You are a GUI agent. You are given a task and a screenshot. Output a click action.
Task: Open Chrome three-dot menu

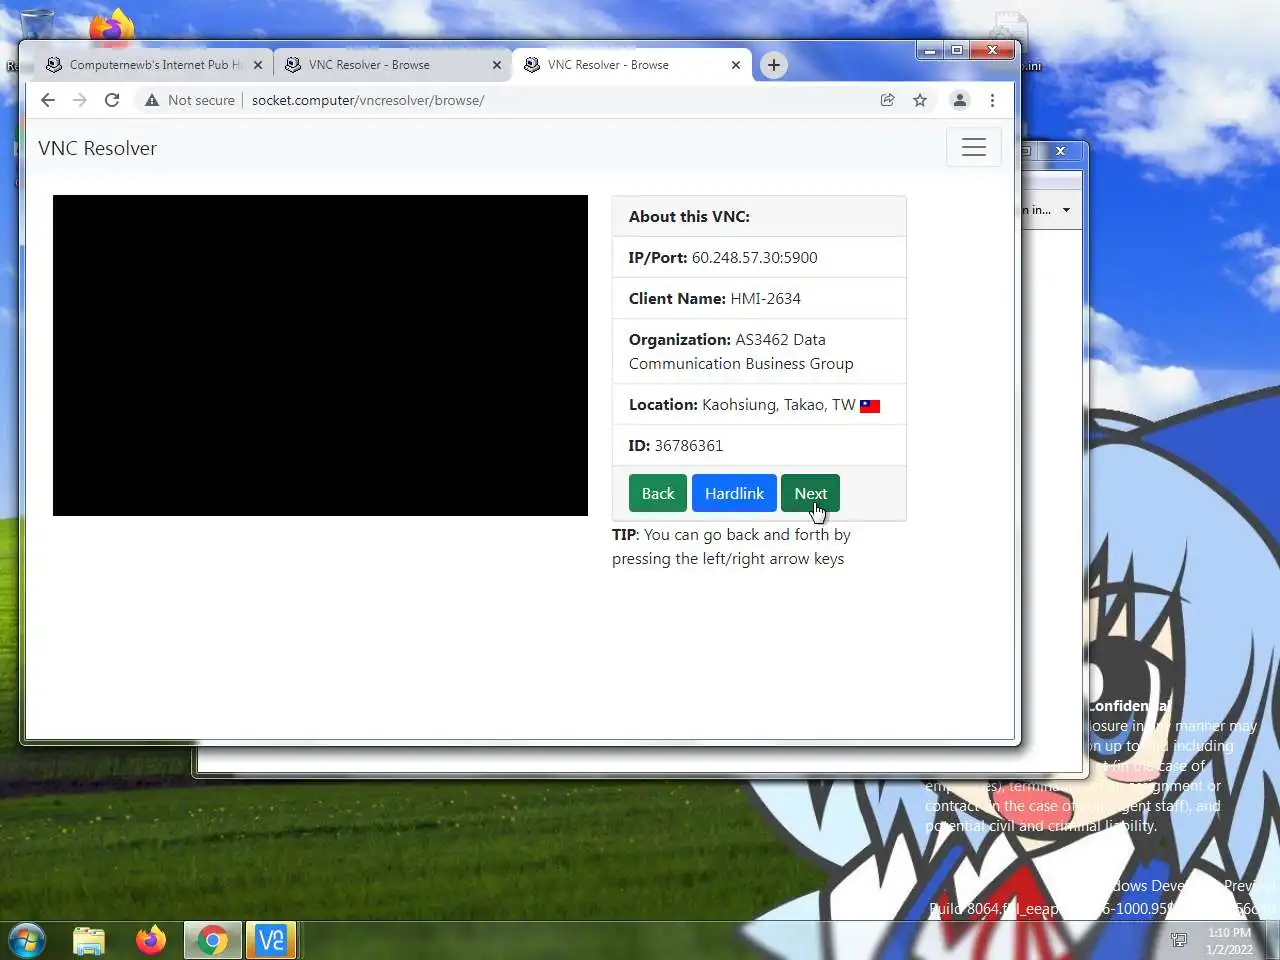[x=992, y=100]
